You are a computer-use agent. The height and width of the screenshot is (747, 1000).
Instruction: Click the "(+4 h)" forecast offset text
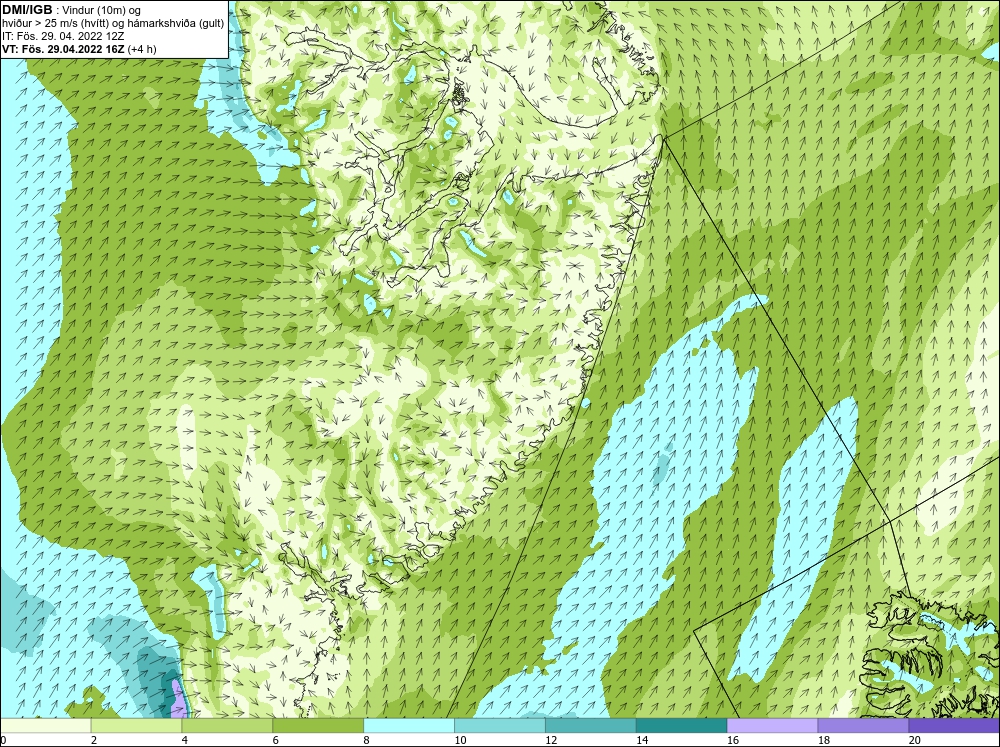pyautogui.click(x=142, y=49)
